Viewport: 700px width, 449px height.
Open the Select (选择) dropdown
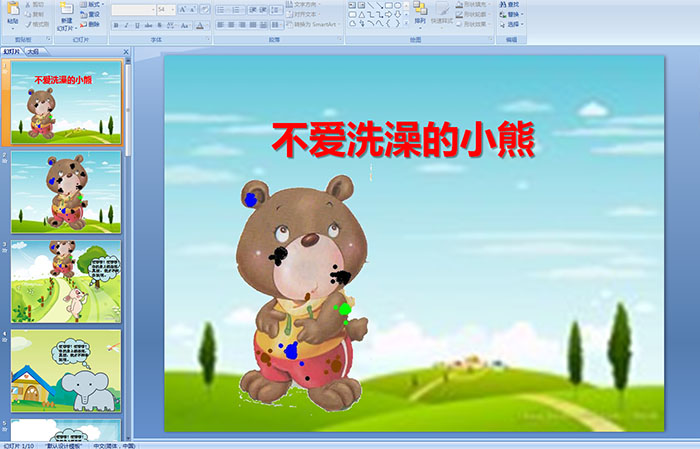tap(512, 24)
